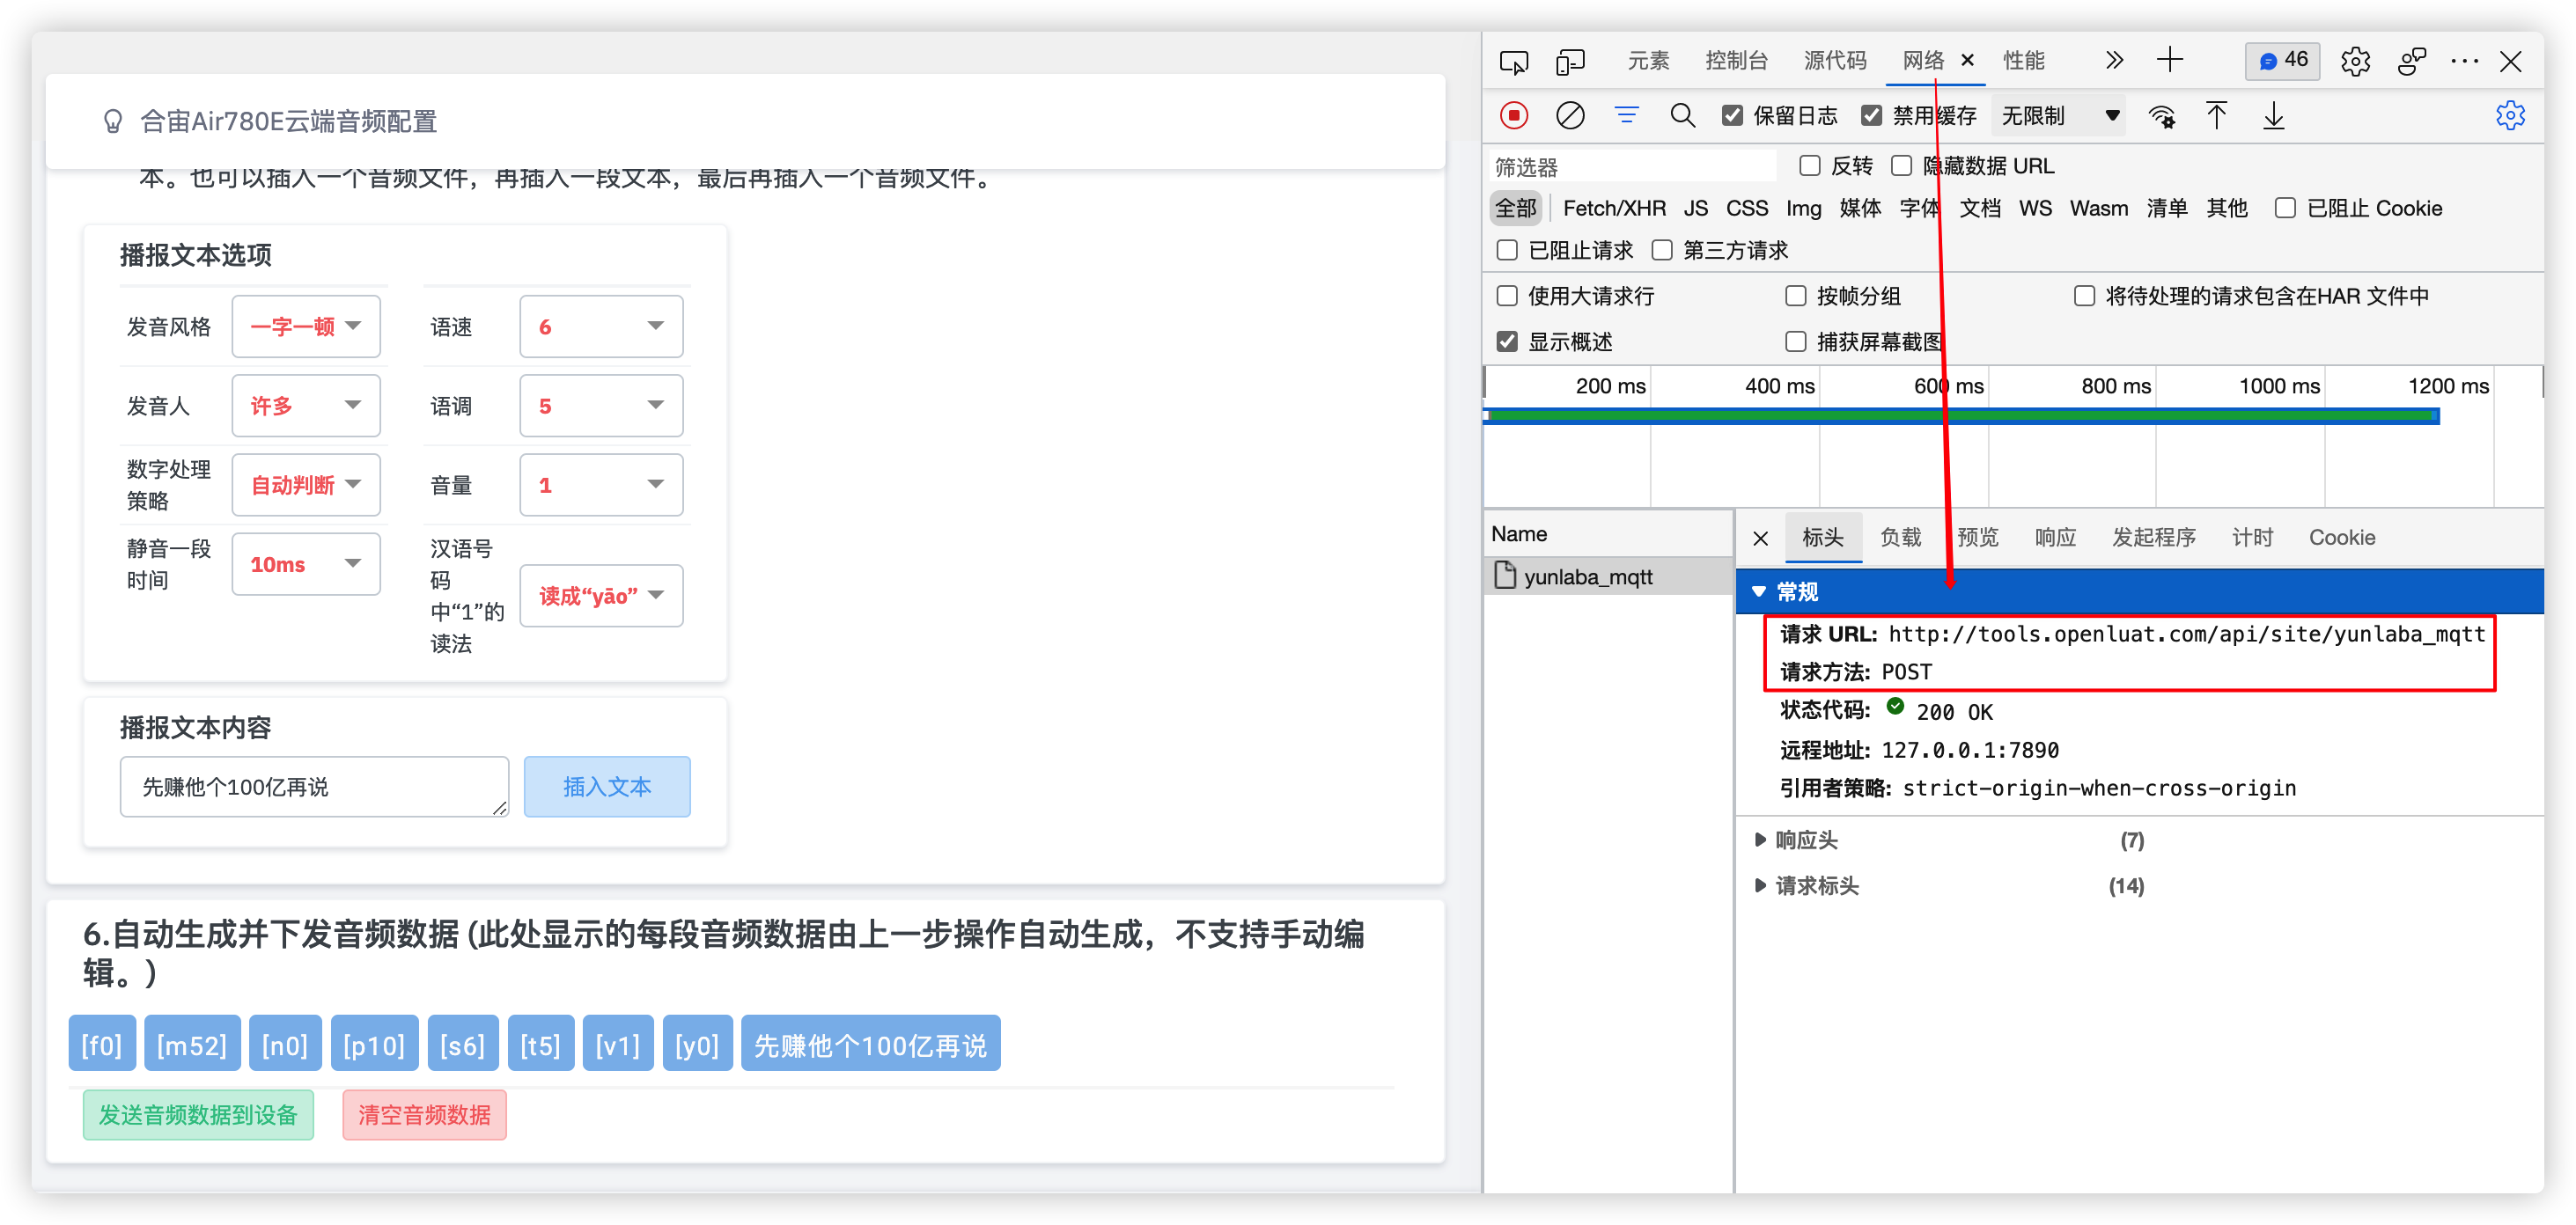Open the feedback/experiments icon next to settings
The width and height of the screenshot is (2576, 1225).
coord(2411,61)
